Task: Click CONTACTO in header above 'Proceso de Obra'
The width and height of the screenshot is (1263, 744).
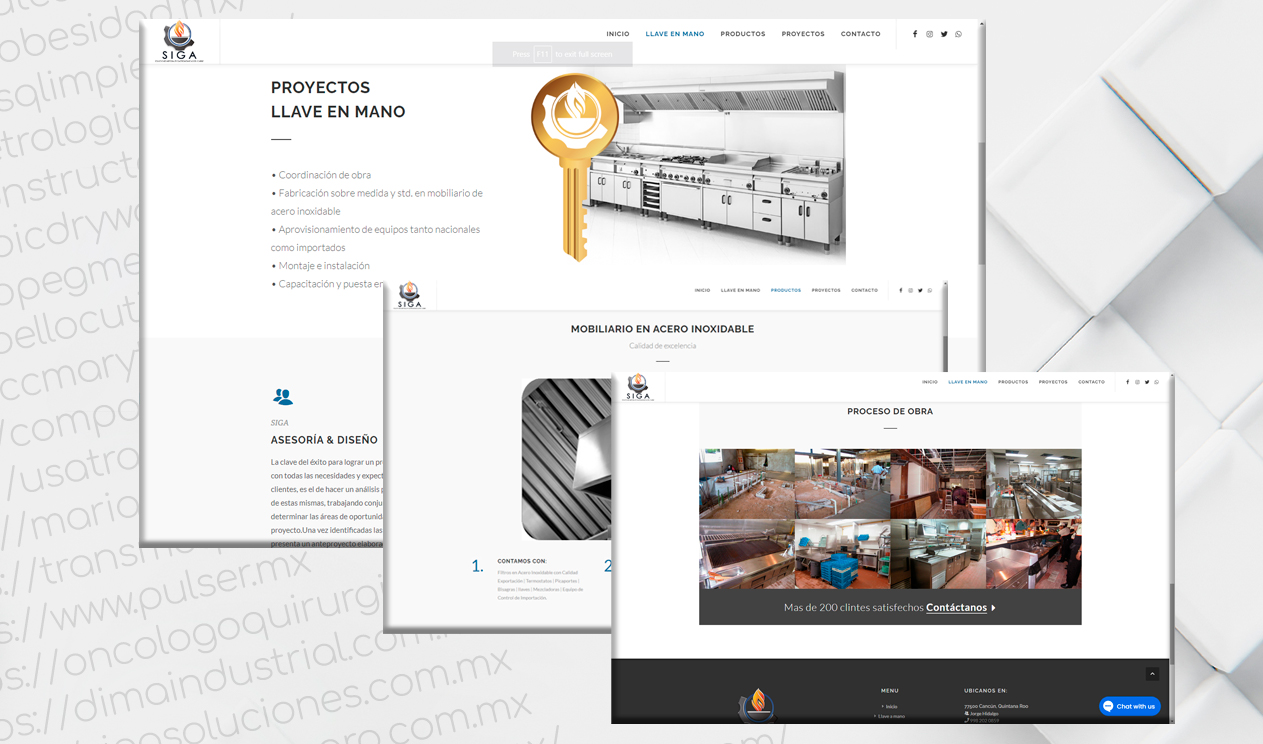Action: 1091,382
